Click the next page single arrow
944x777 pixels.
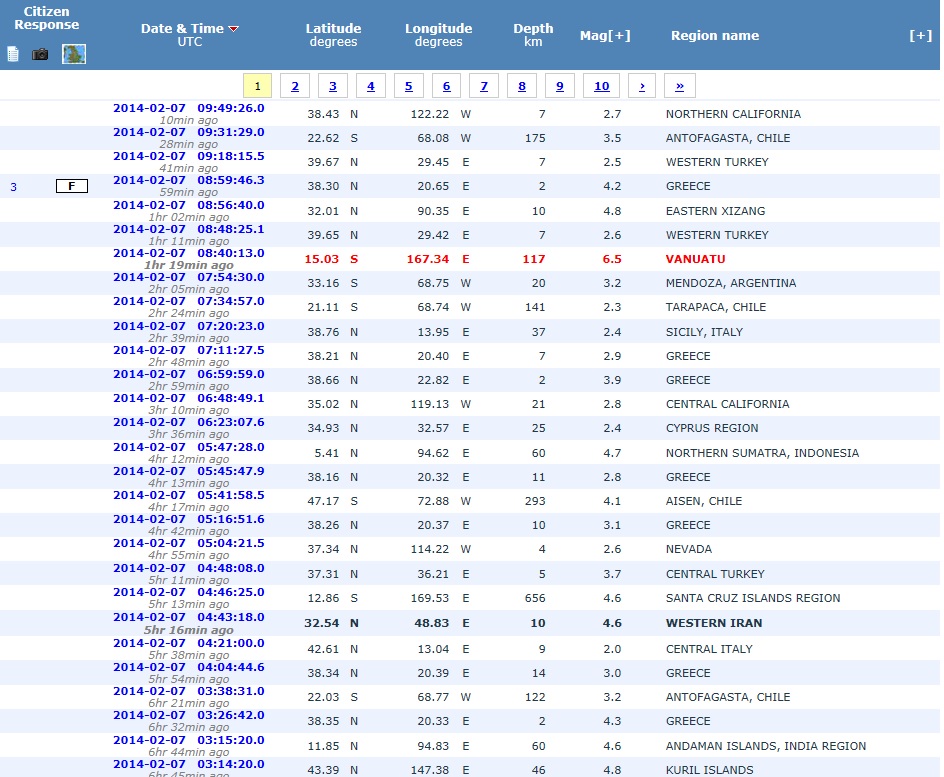(642, 85)
